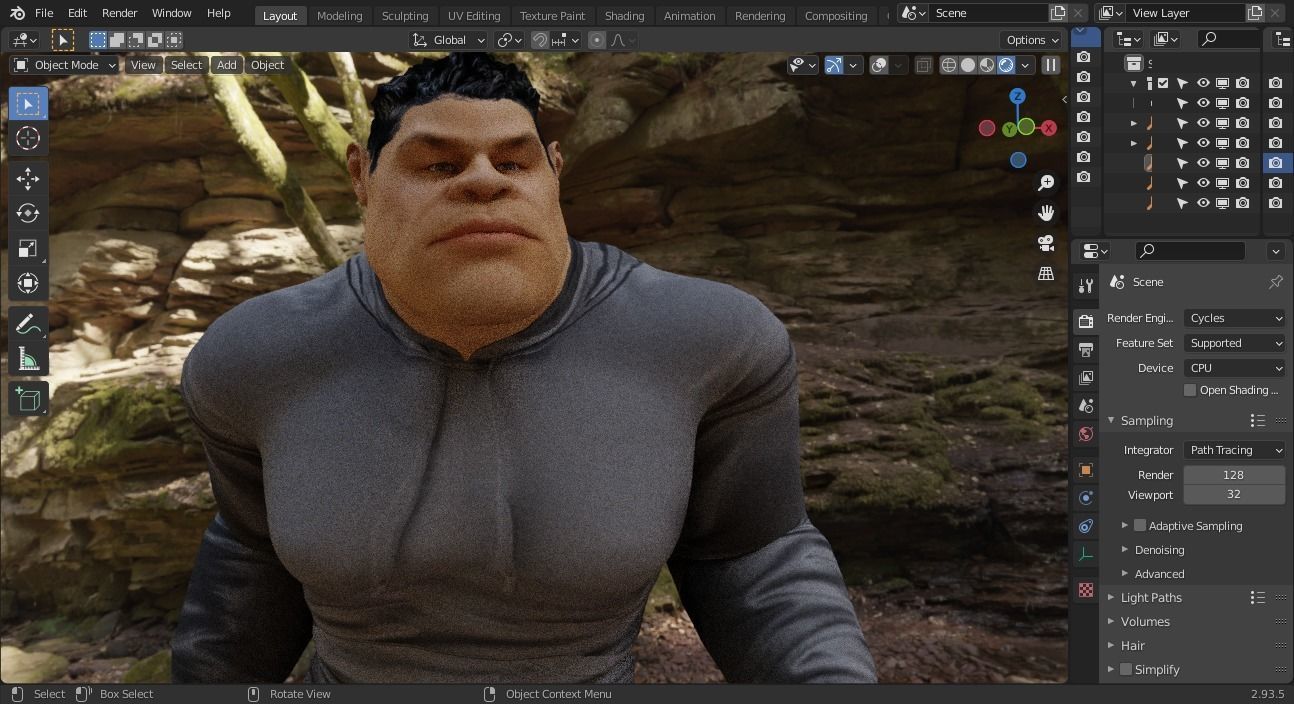The height and width of the screenshot is (704, 1294).
Task: Open the Object Data properties tab
Action: coord(1086,554)
